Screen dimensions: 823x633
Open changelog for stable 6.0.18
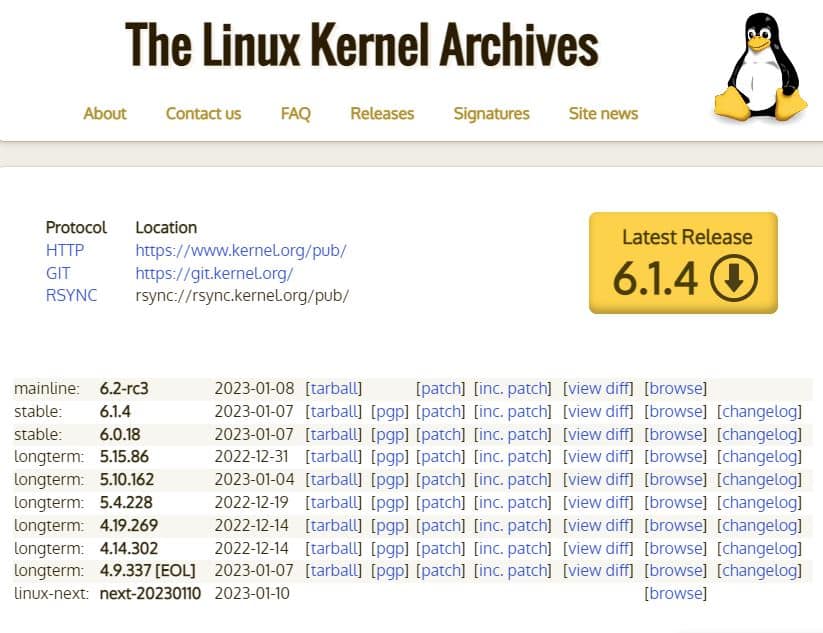coord(759,435)
